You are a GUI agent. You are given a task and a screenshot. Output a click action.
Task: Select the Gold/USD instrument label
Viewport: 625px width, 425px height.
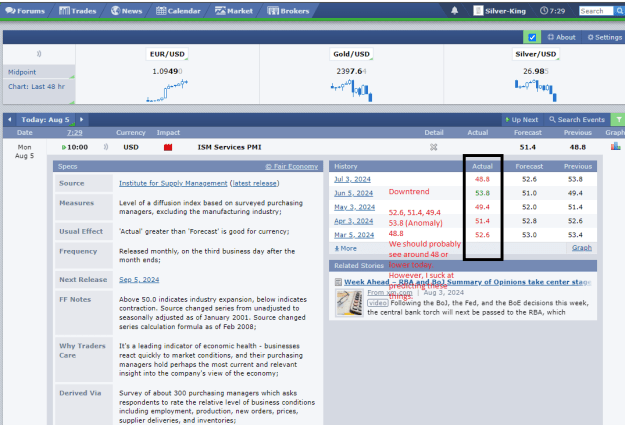coord(351,54)
